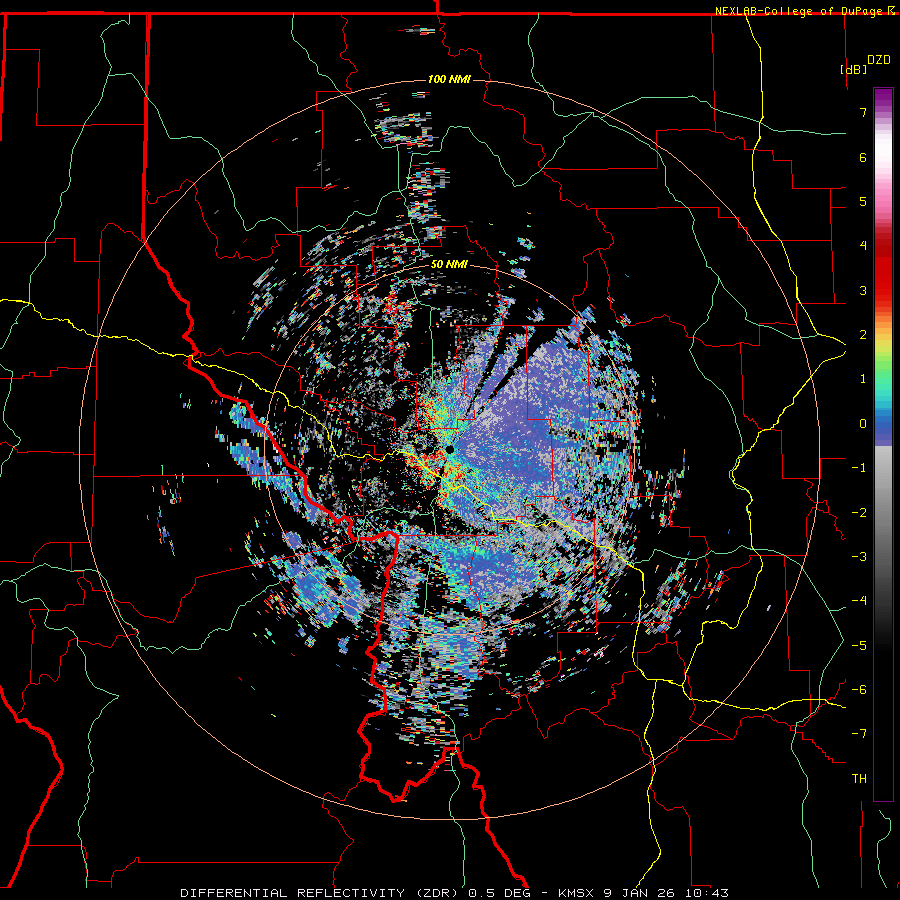Click the -1 value on color scale
Viewport: 900px width, 900px height.
click(859, 468)
